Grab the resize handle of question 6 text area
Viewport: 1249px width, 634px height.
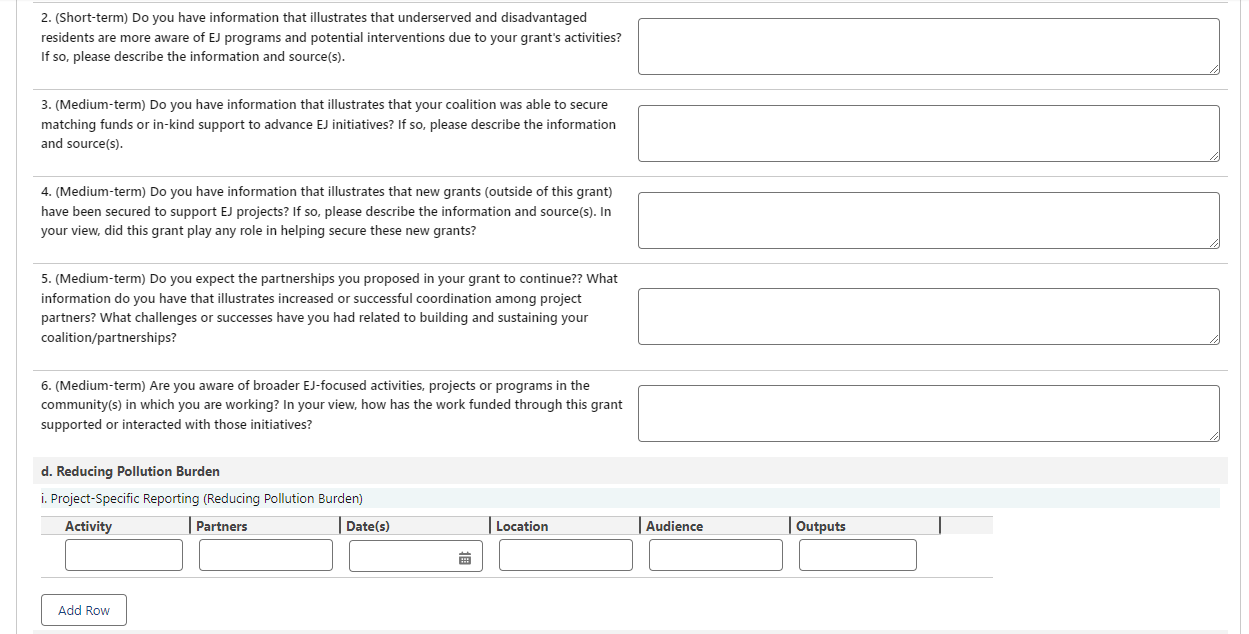coord(1214,436)
